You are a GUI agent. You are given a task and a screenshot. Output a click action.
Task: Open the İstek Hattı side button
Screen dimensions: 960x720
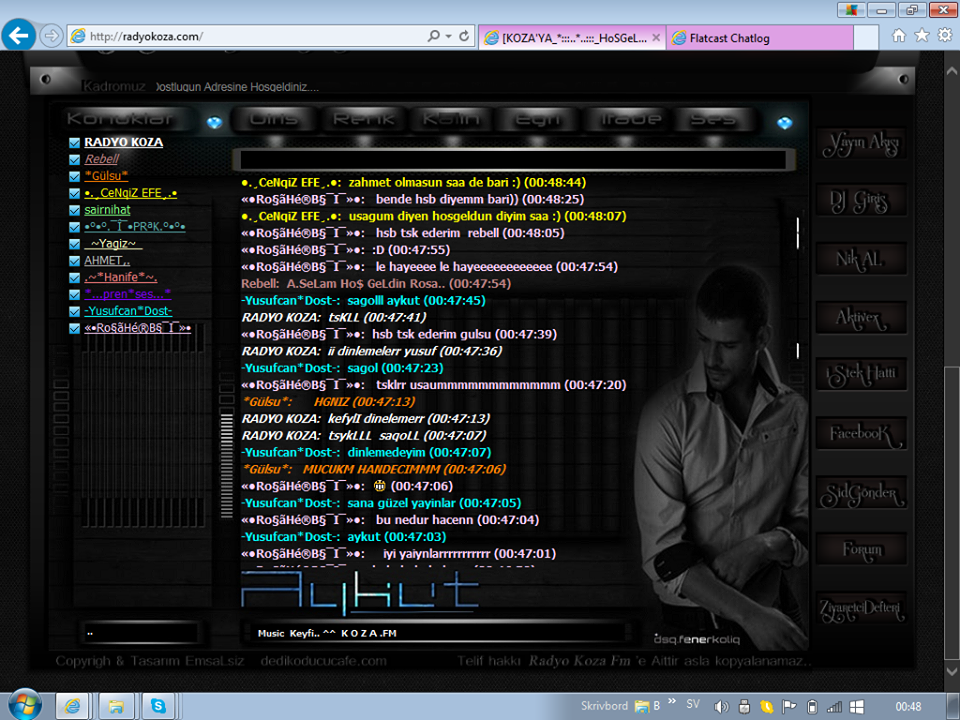(x=861, y=375)
